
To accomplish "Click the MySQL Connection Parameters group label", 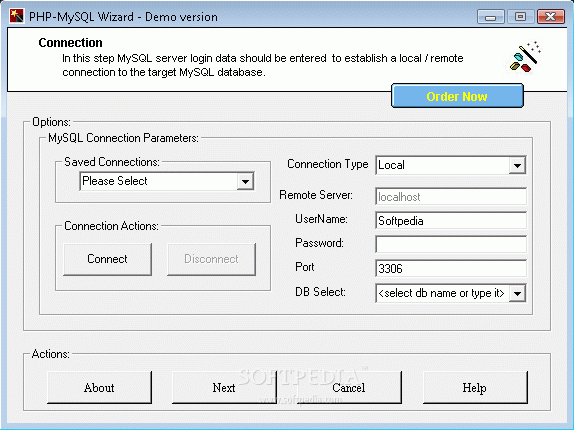I will [x=123, y=138].
